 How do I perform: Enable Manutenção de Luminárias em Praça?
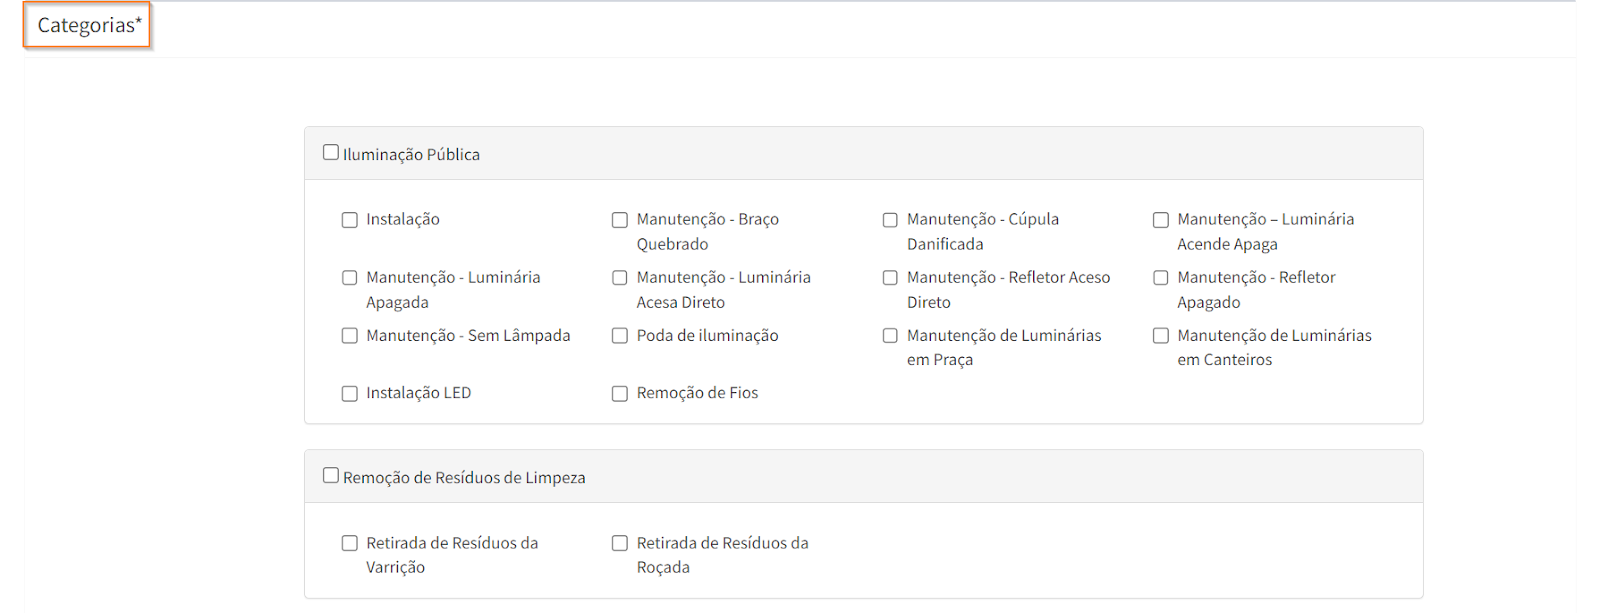(890, 336)
